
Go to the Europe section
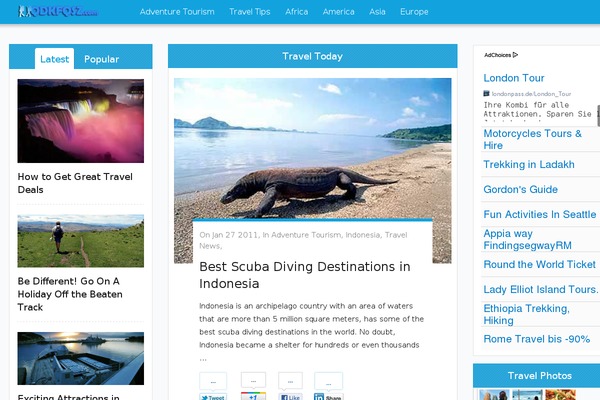414,12
